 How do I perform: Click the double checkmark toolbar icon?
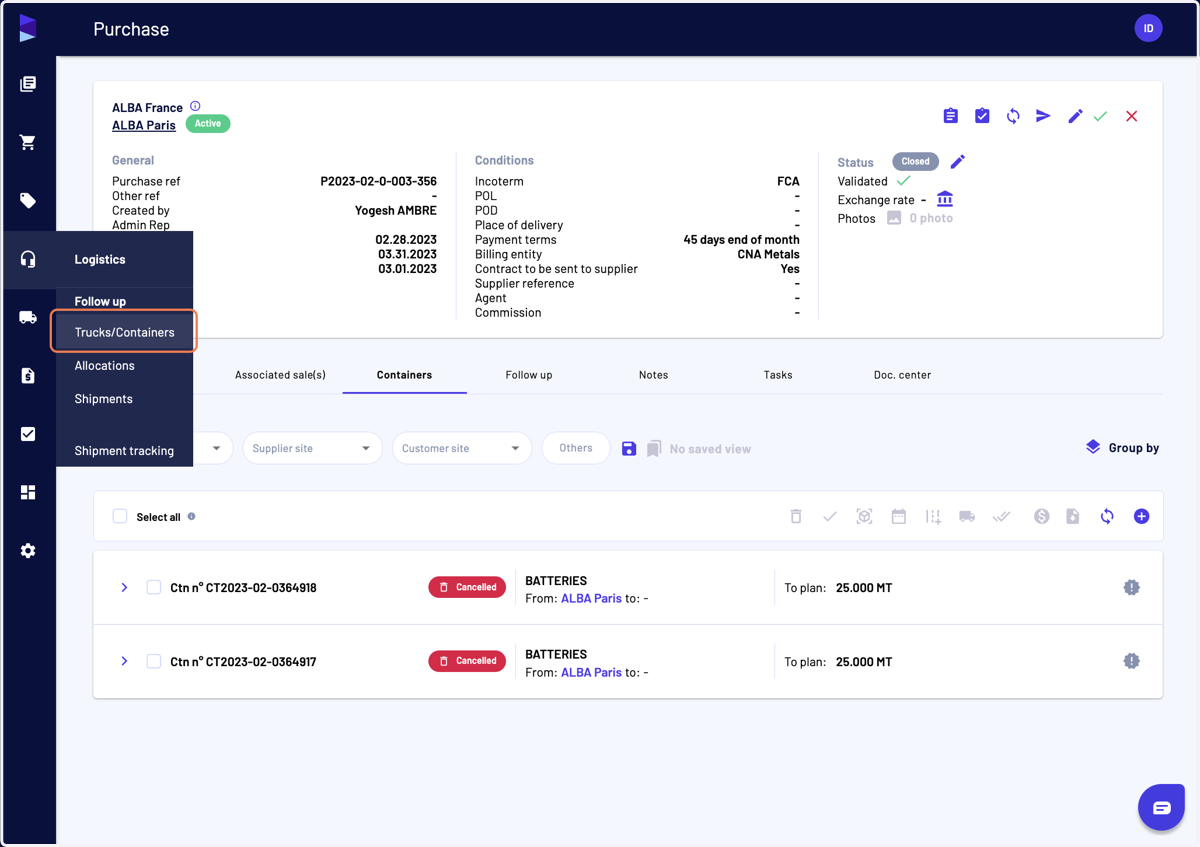[1001, 517]
